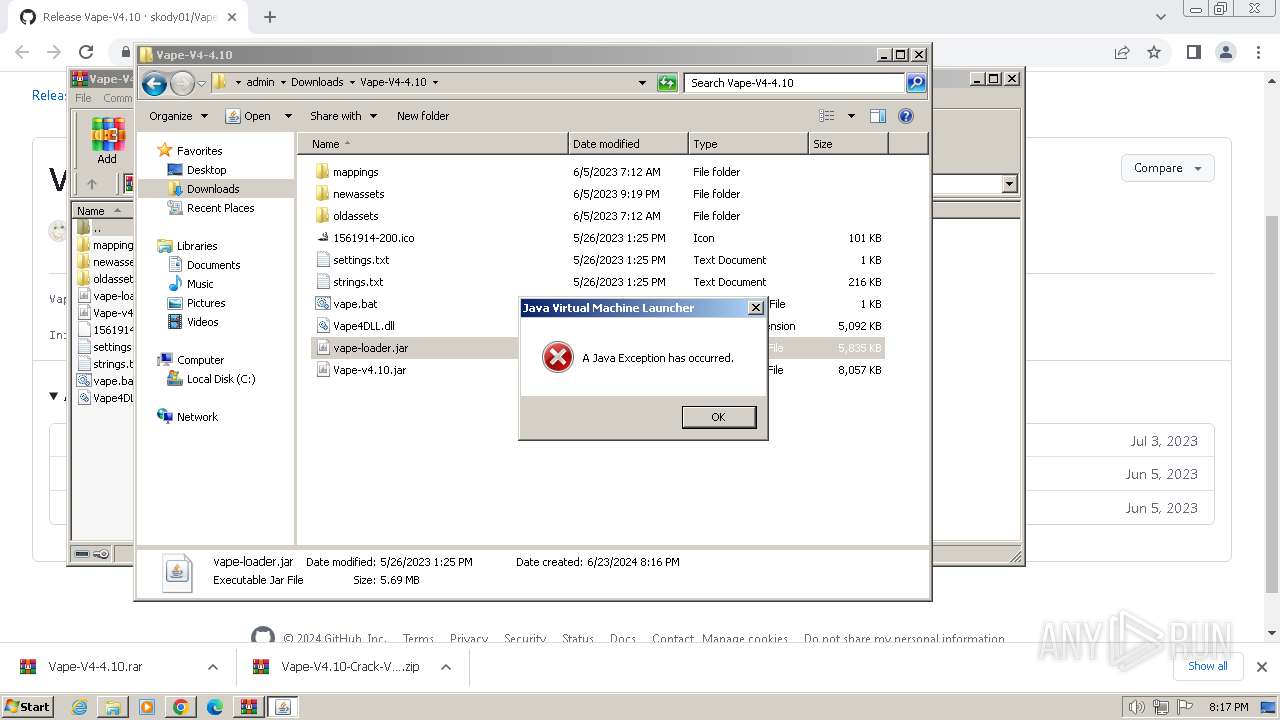Click Show all downloads
The image size is (1280, 720).
[1207, 666]
